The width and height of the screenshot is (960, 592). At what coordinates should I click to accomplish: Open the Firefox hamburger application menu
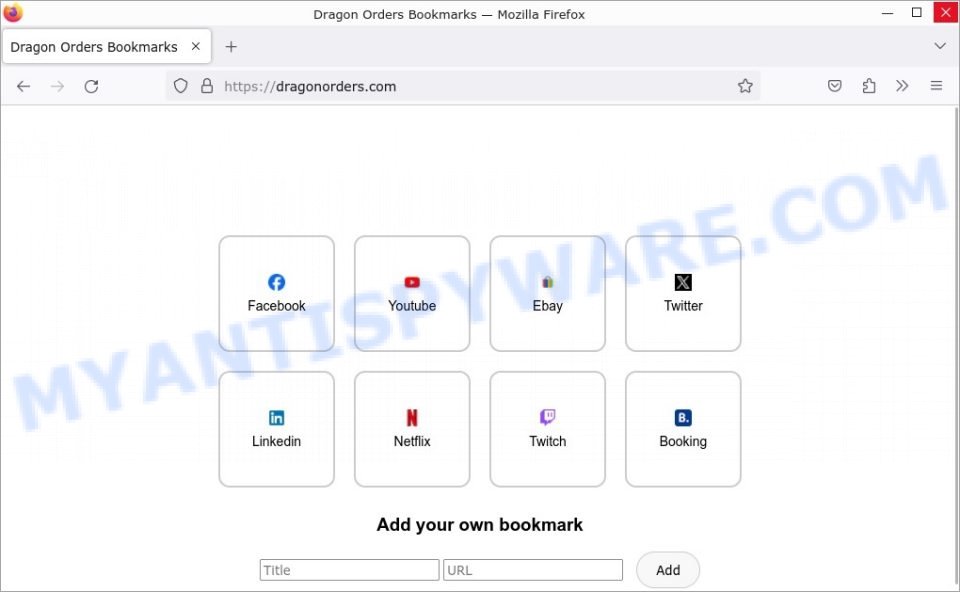[936, 86]
